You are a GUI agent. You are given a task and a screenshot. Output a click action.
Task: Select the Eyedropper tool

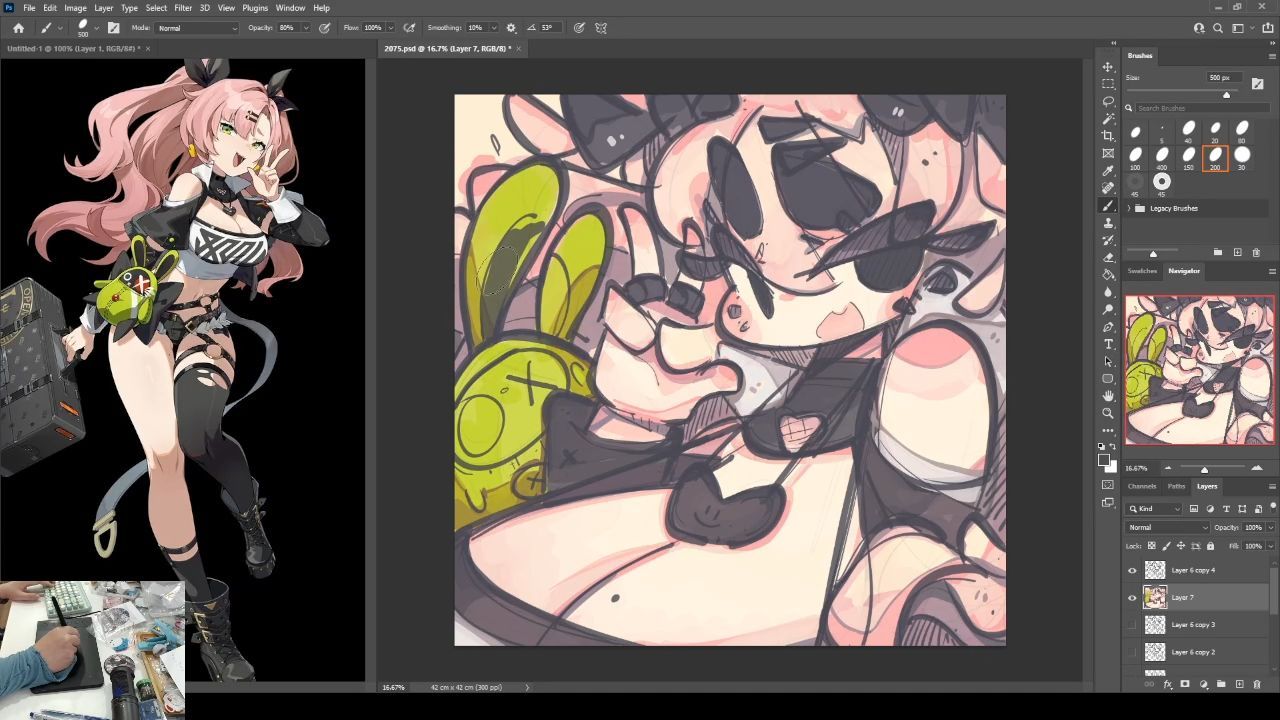click(1108, 171)
